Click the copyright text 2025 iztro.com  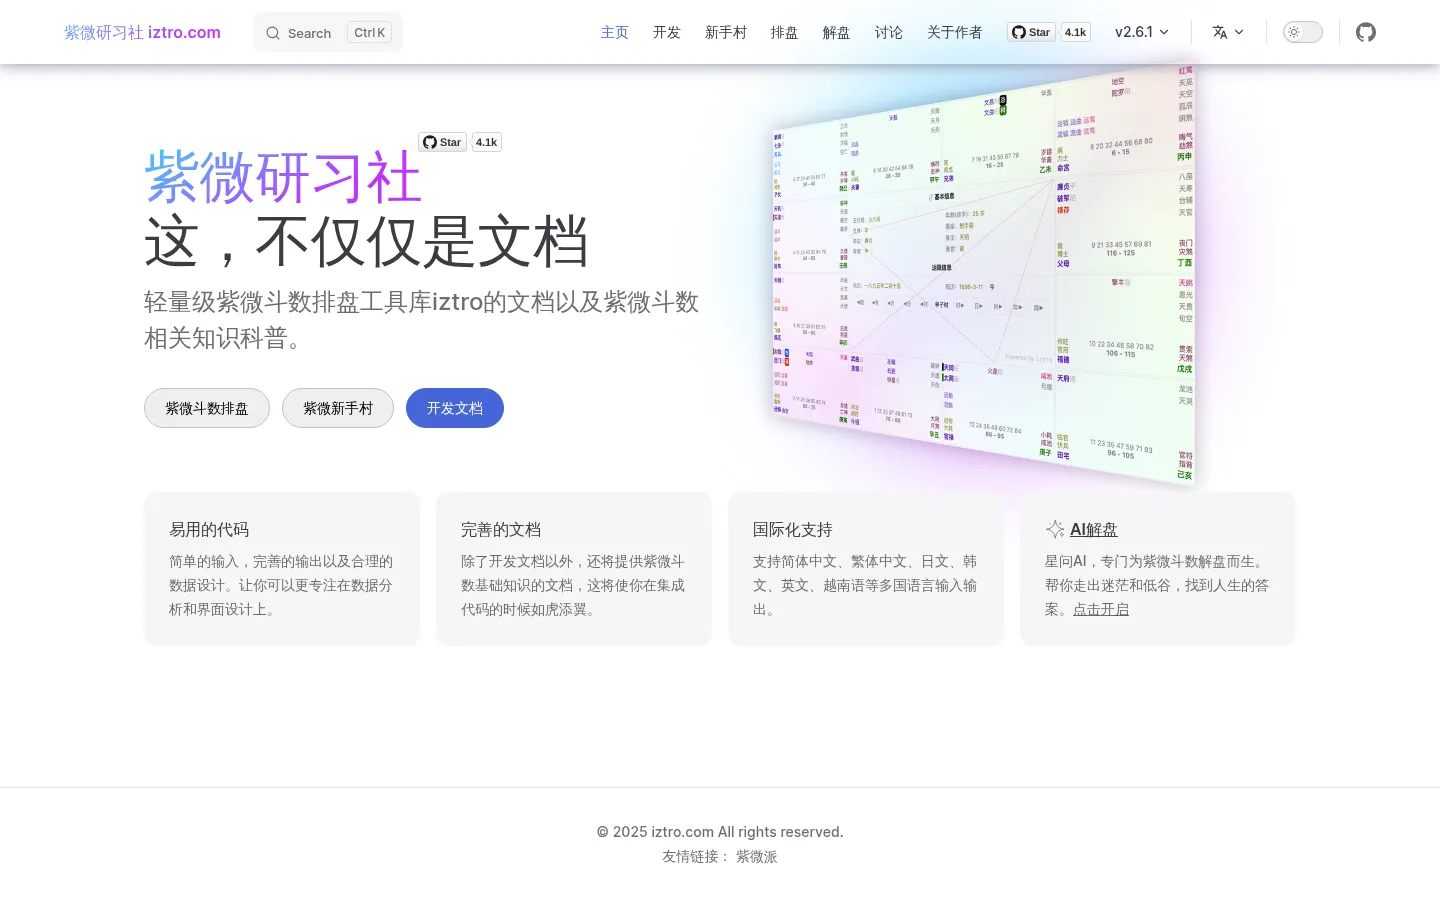click(x=720, y=832)
